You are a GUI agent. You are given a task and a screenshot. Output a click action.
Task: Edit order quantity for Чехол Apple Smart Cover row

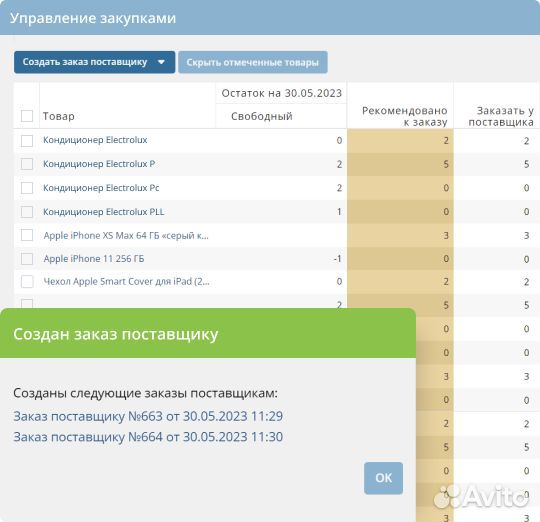(x=526, y=282)
